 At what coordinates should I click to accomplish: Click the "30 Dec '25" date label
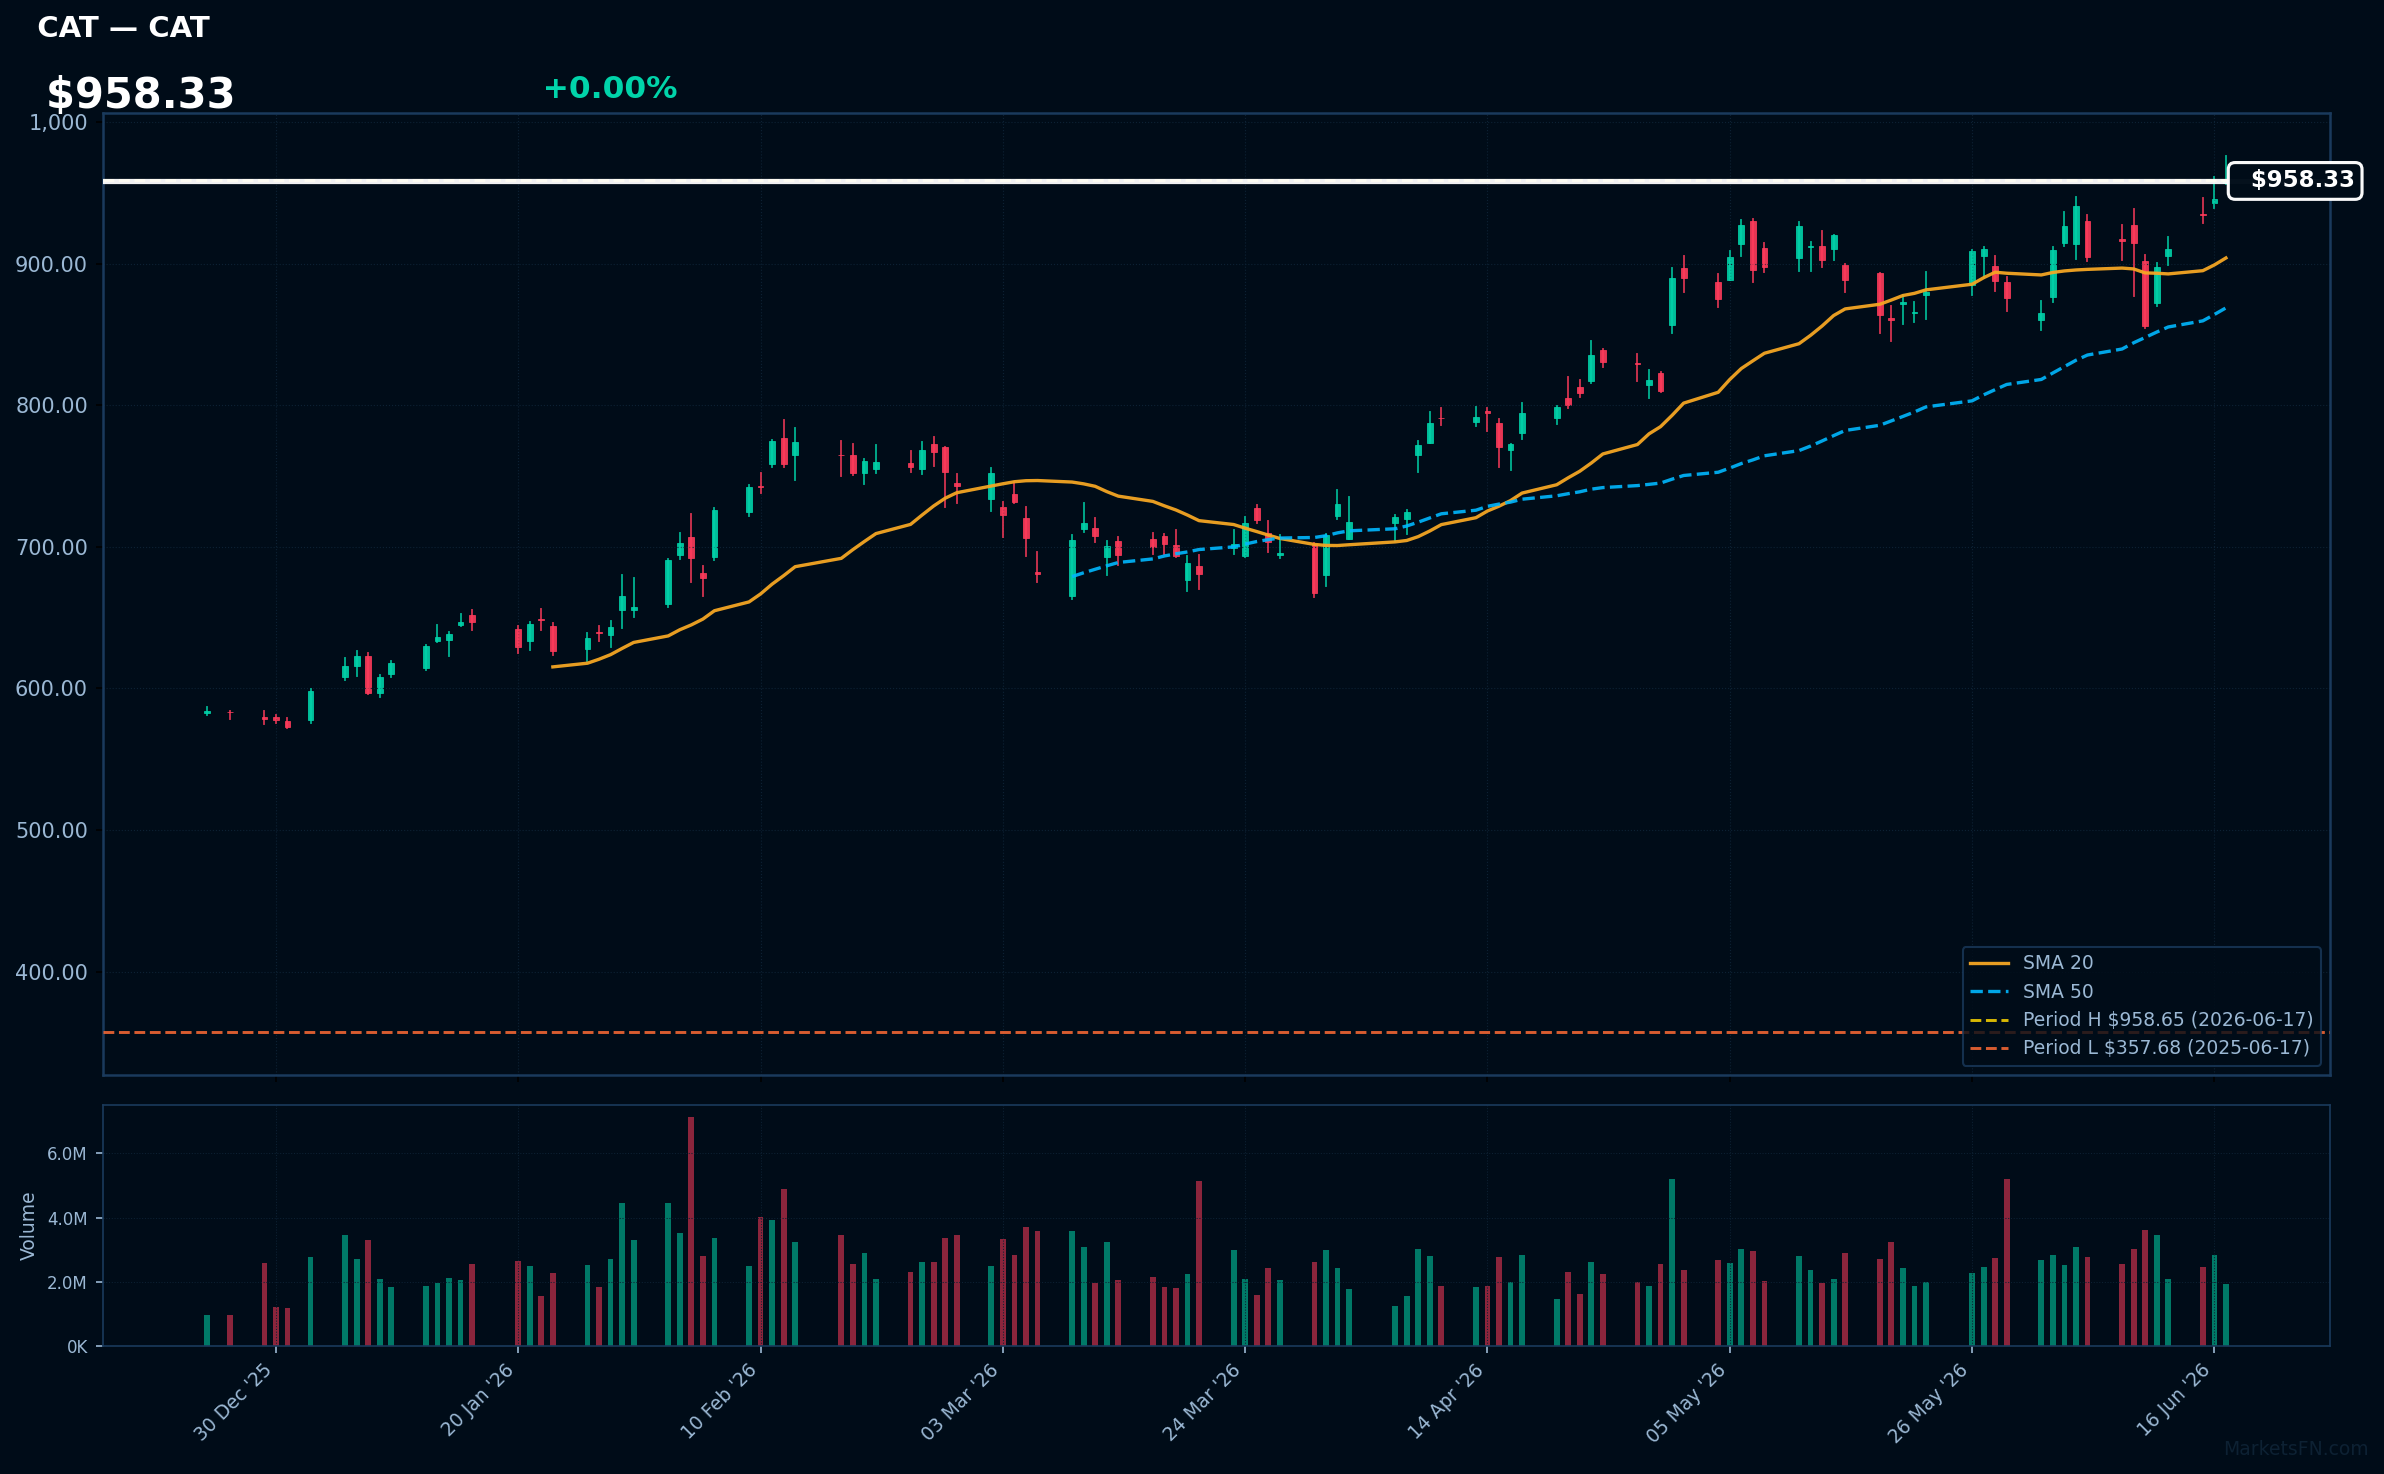[233, 1402]
